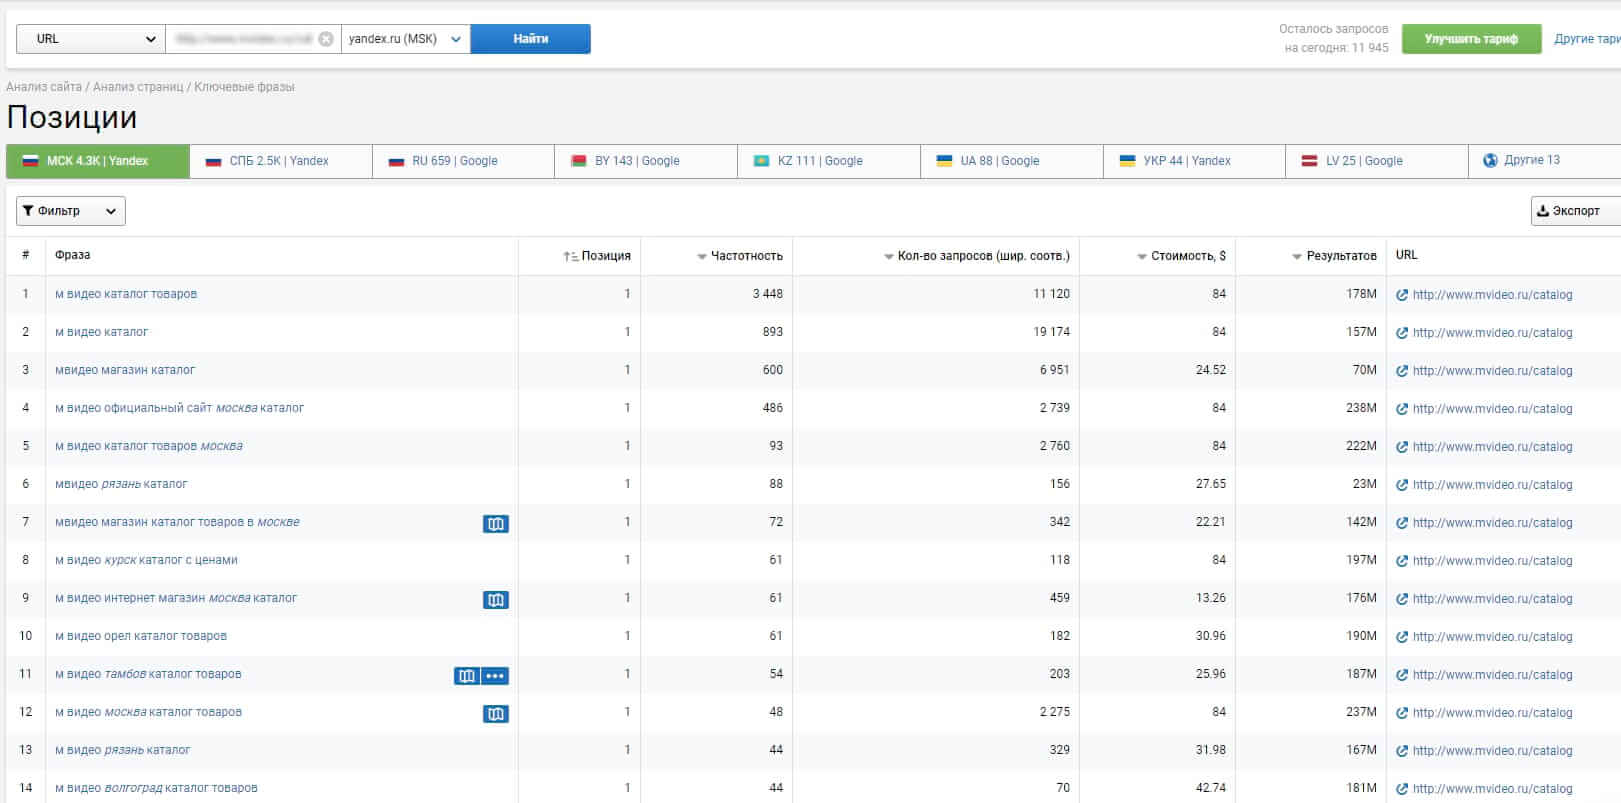The image size is (1621, 803).
Task: Click external link icon beside the row 5 URL
Action: pyautogui.click(x=1402, y=447)
